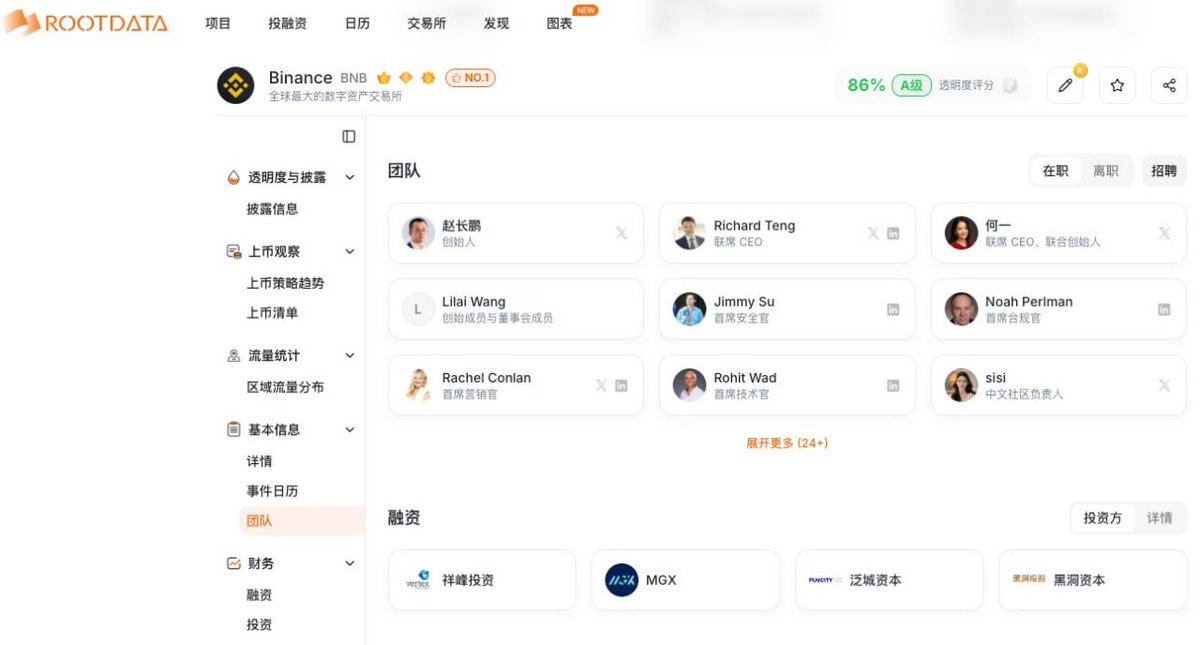Open 投资 in the sidebar
The width and height of the screenshot is (1200, 645).
click(259, 625)
